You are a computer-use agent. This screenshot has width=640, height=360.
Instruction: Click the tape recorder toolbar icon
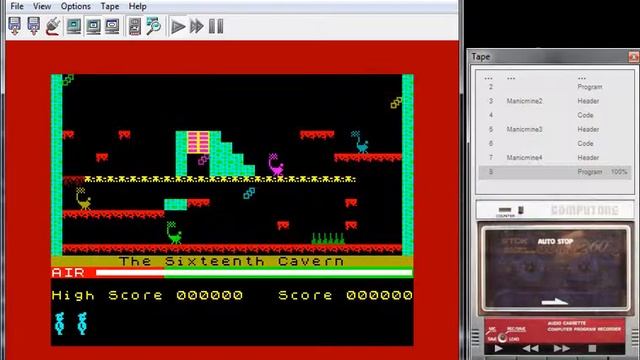pos(134,26)
